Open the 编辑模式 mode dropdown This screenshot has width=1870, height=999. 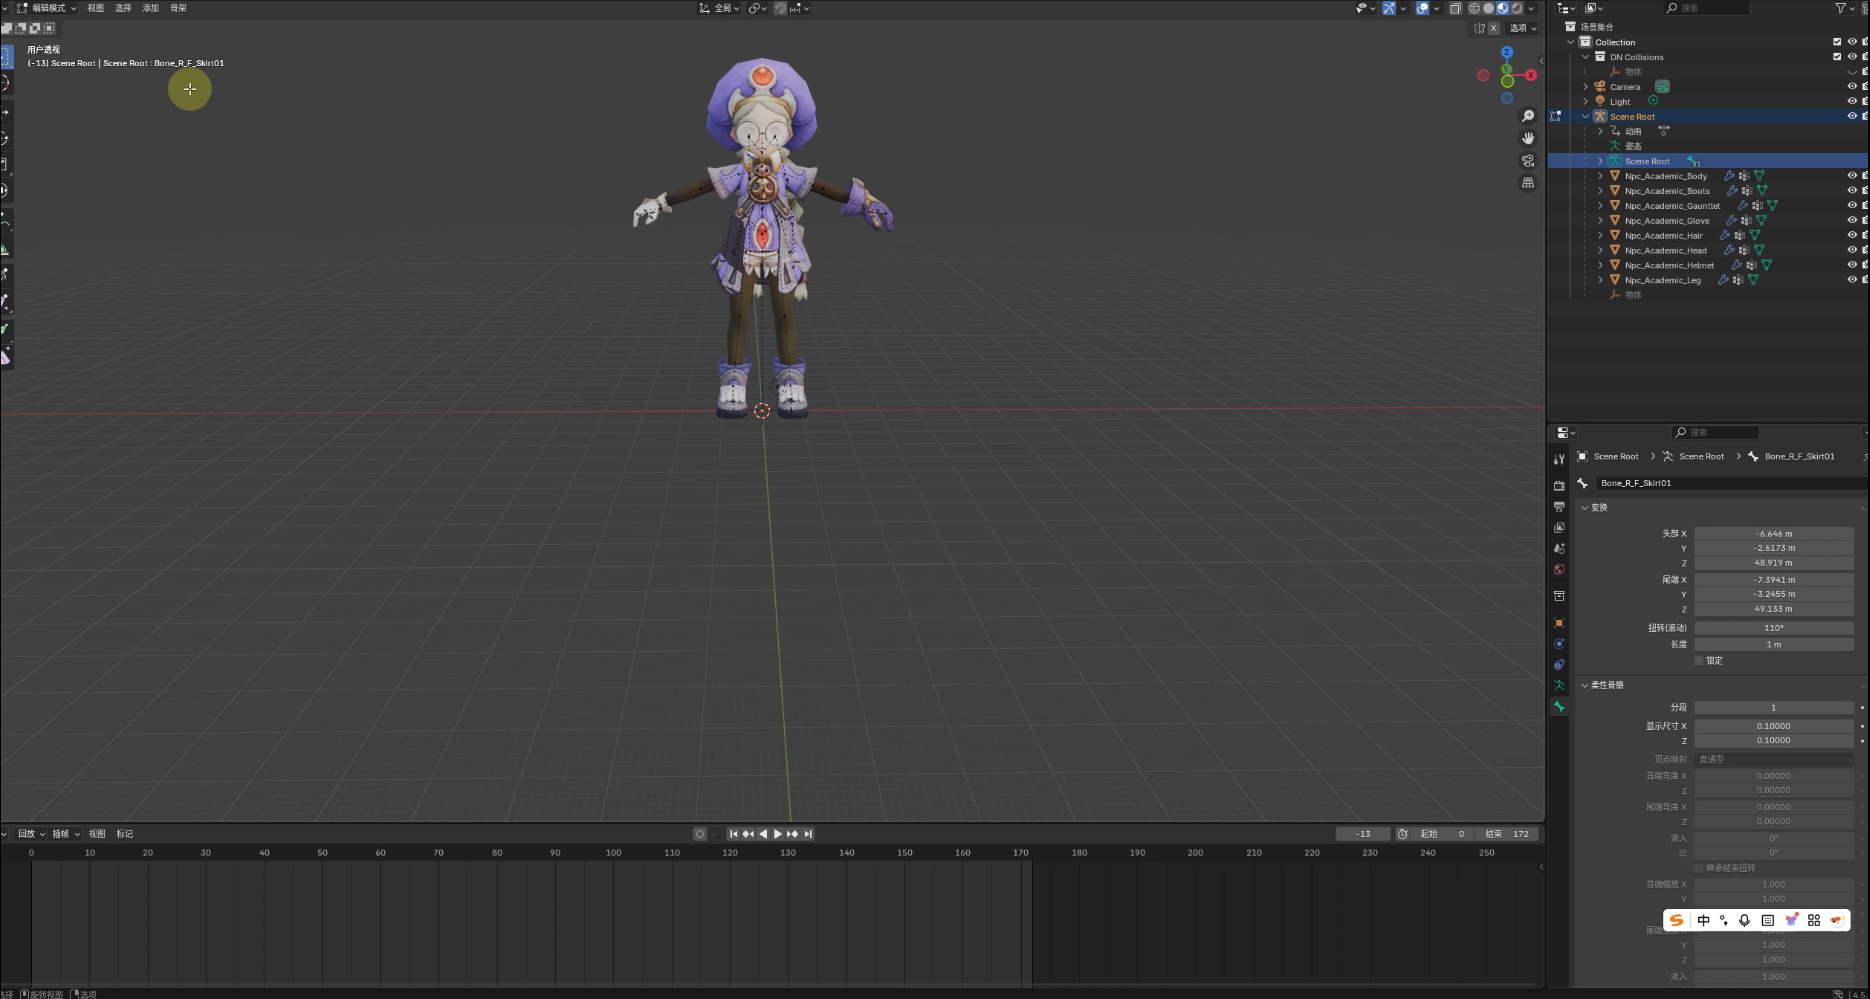(x=46, y=8)
